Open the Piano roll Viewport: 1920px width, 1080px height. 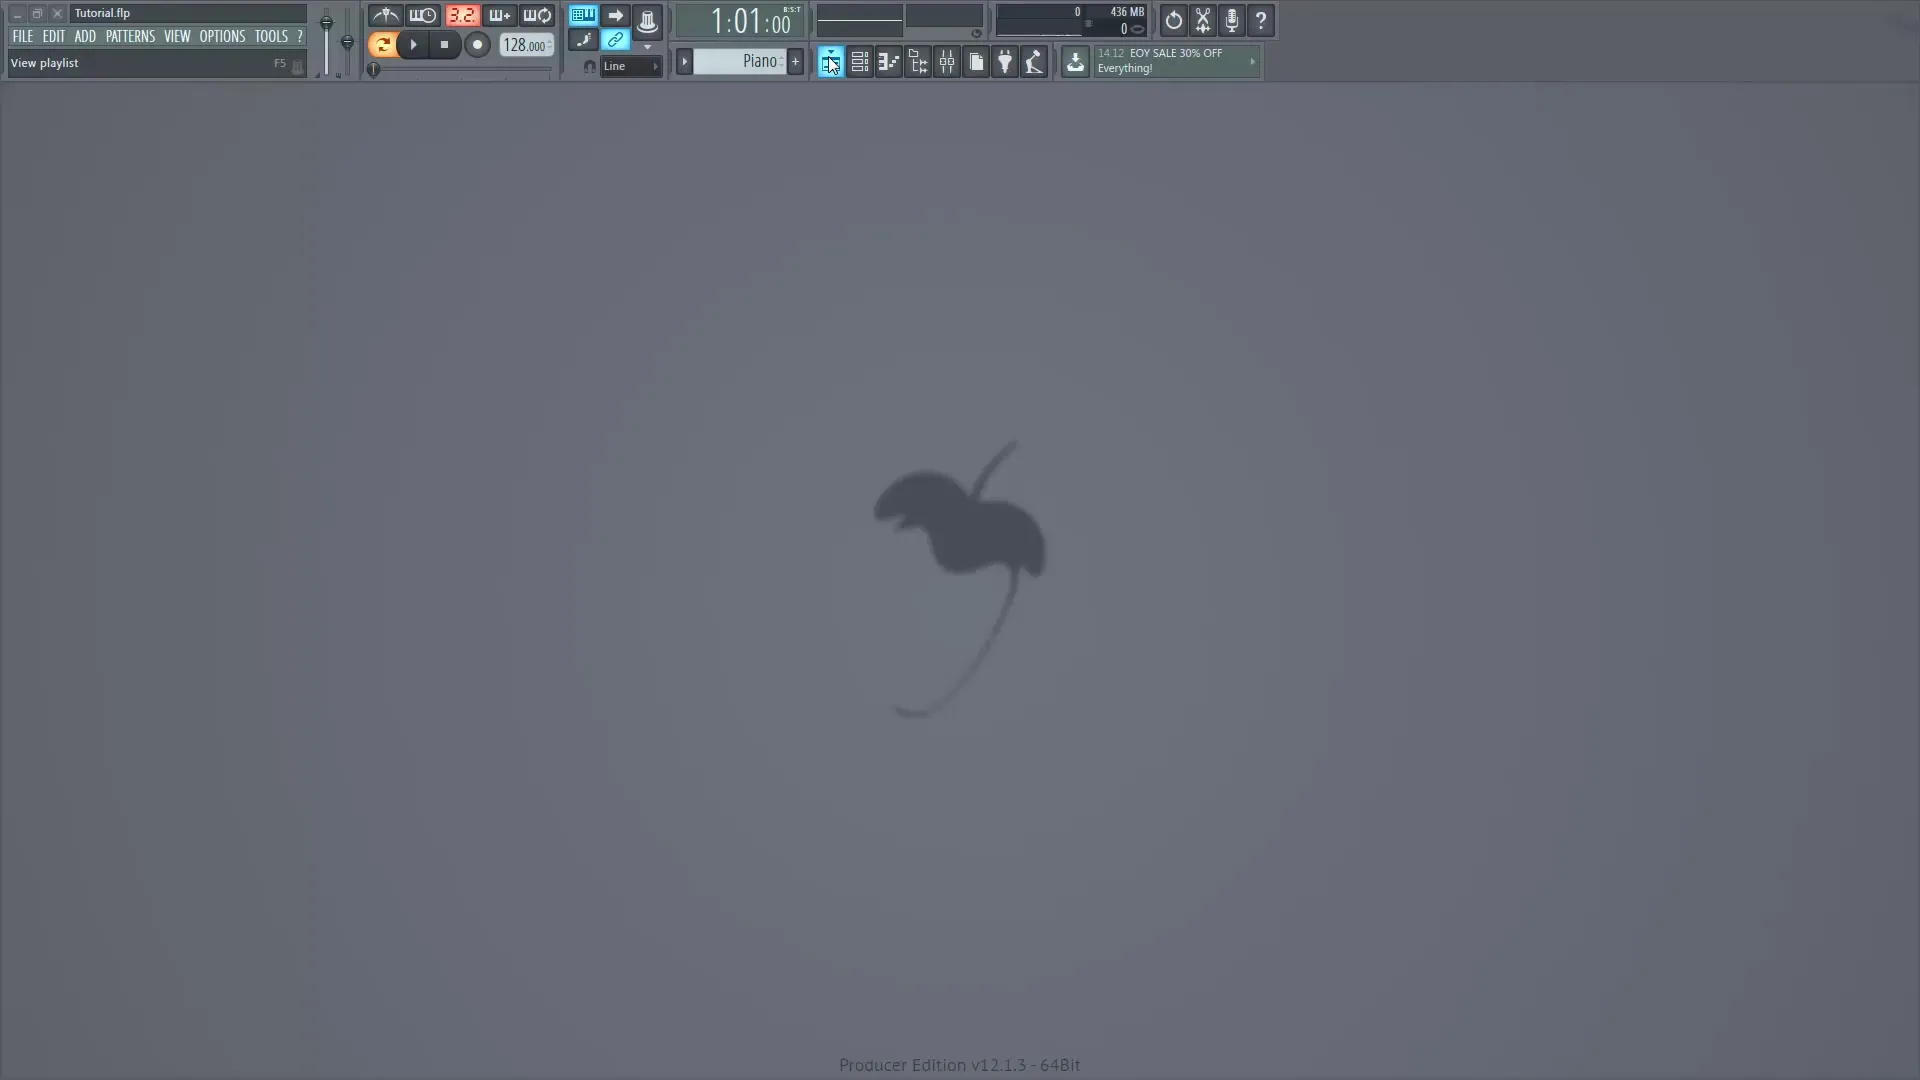click(888, 61)
